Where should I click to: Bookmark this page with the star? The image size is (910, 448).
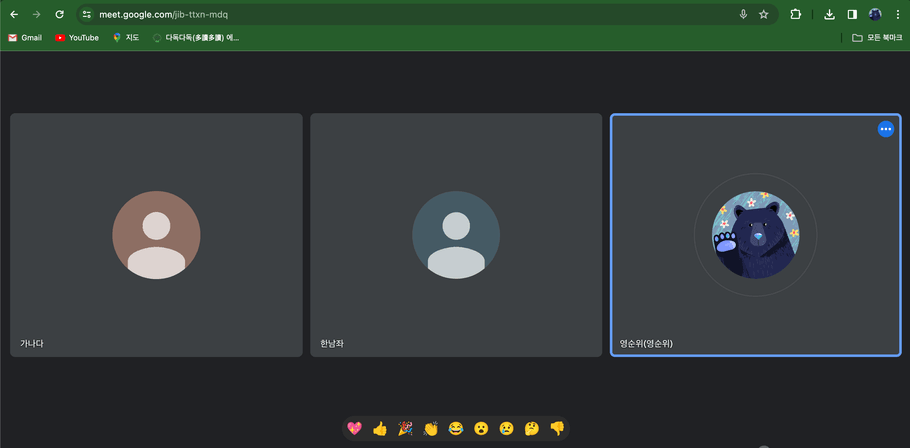(x=764, y=15)
